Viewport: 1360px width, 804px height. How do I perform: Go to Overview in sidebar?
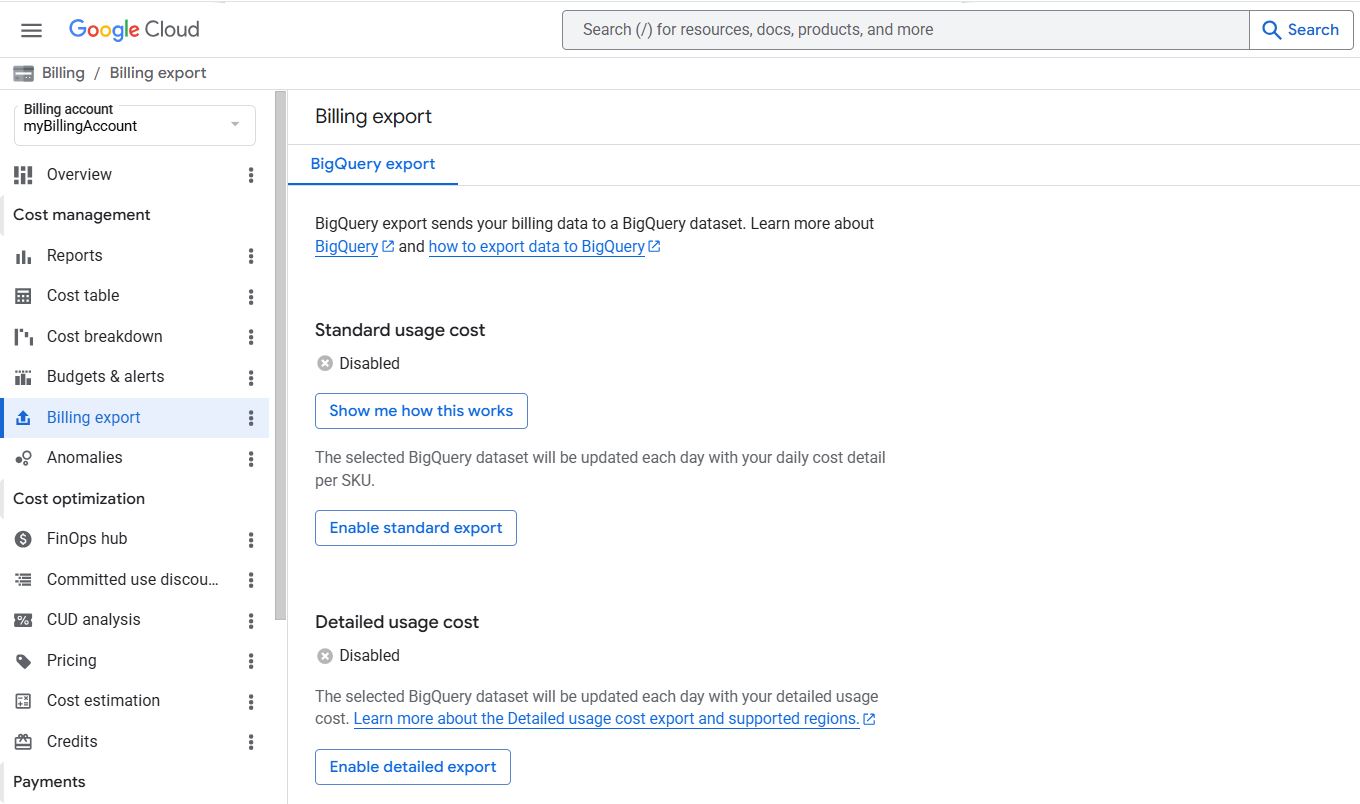79,175
